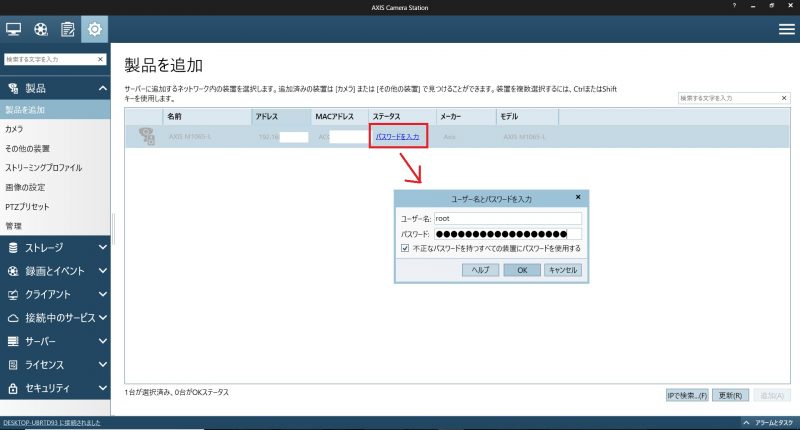
Task: Toggle use password for all devices checkbox
Action: pos(405,248)
